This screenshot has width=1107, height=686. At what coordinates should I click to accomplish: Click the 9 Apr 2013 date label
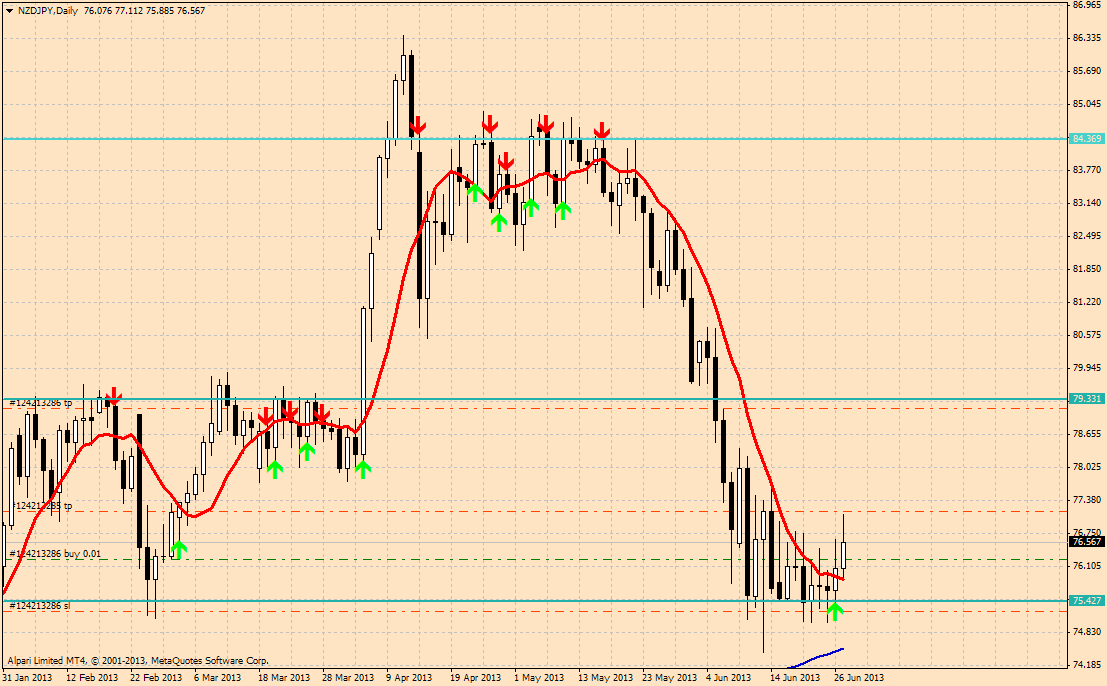pyautogui.click(x=409, y=678)
